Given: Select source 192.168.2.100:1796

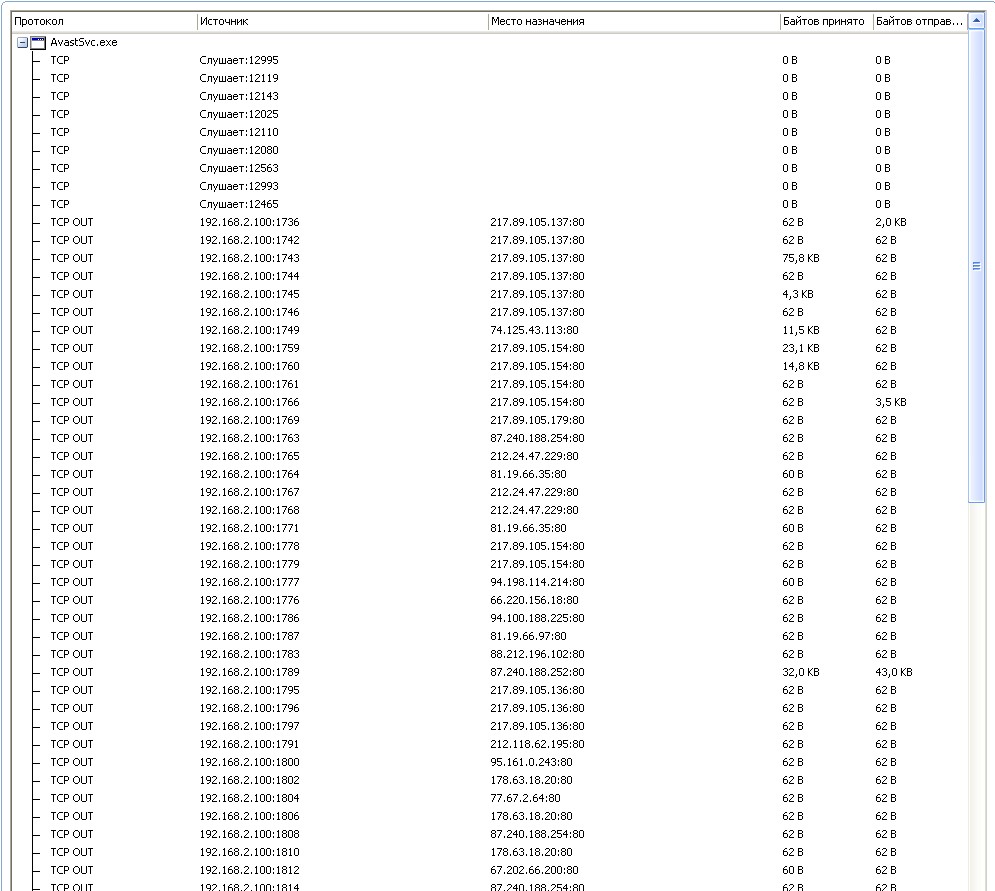Looking at the screenshot, I should (x=249, y=708).
